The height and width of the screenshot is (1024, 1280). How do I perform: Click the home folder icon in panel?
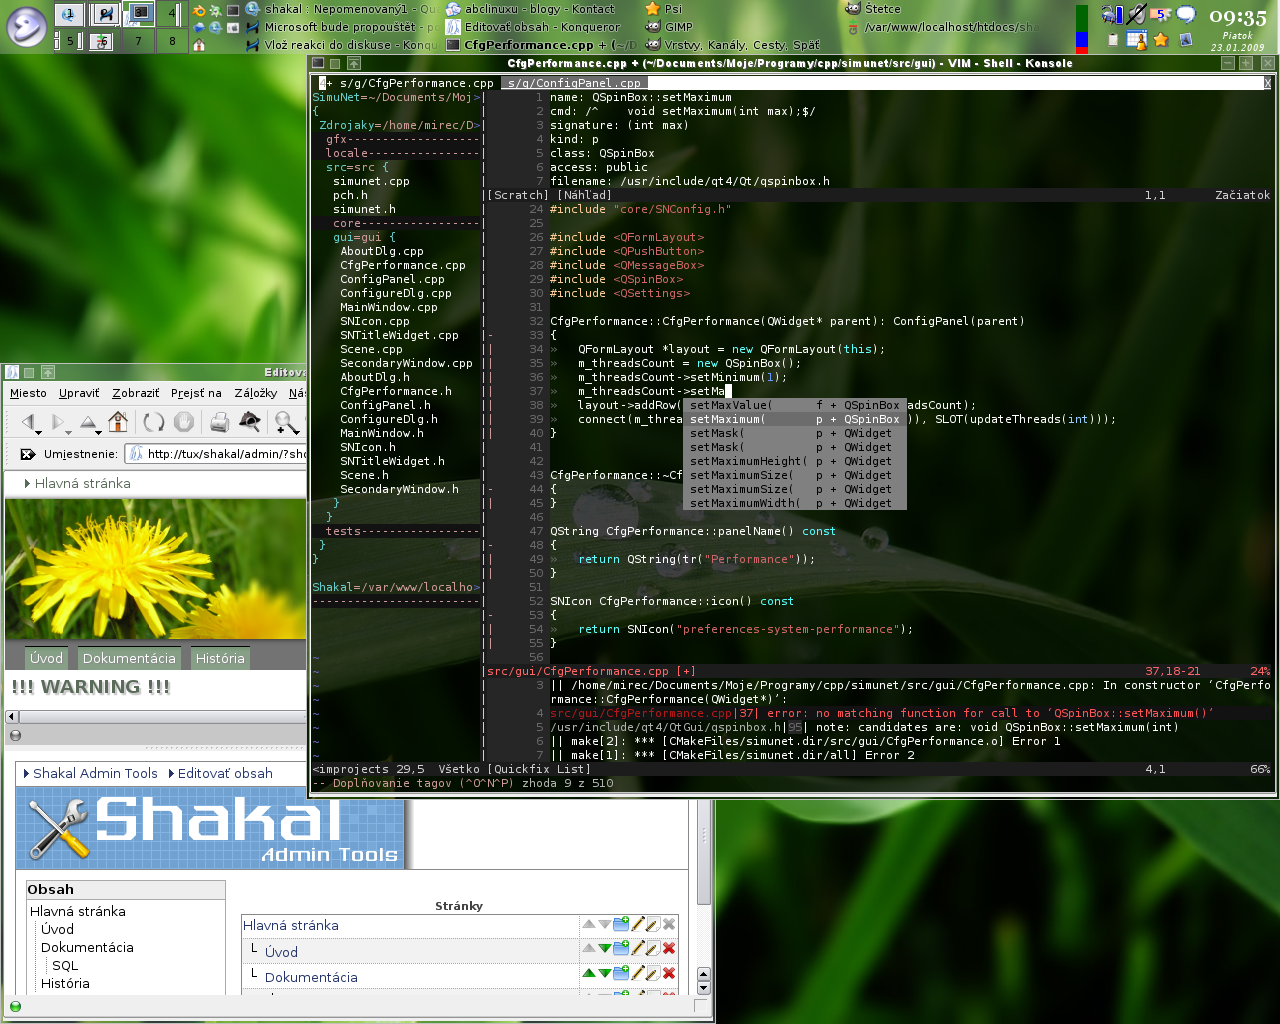(199, 45)
